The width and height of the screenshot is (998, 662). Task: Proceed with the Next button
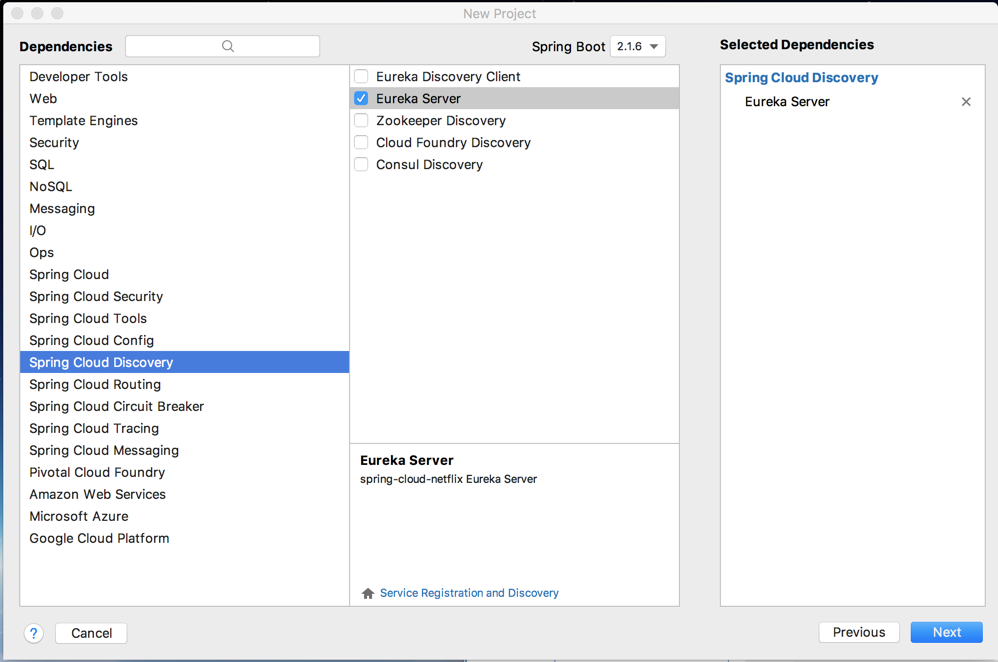[946, 632]
